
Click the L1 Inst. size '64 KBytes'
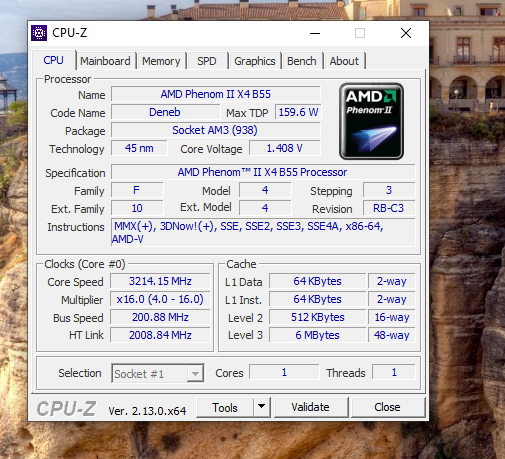pos(317,299)
